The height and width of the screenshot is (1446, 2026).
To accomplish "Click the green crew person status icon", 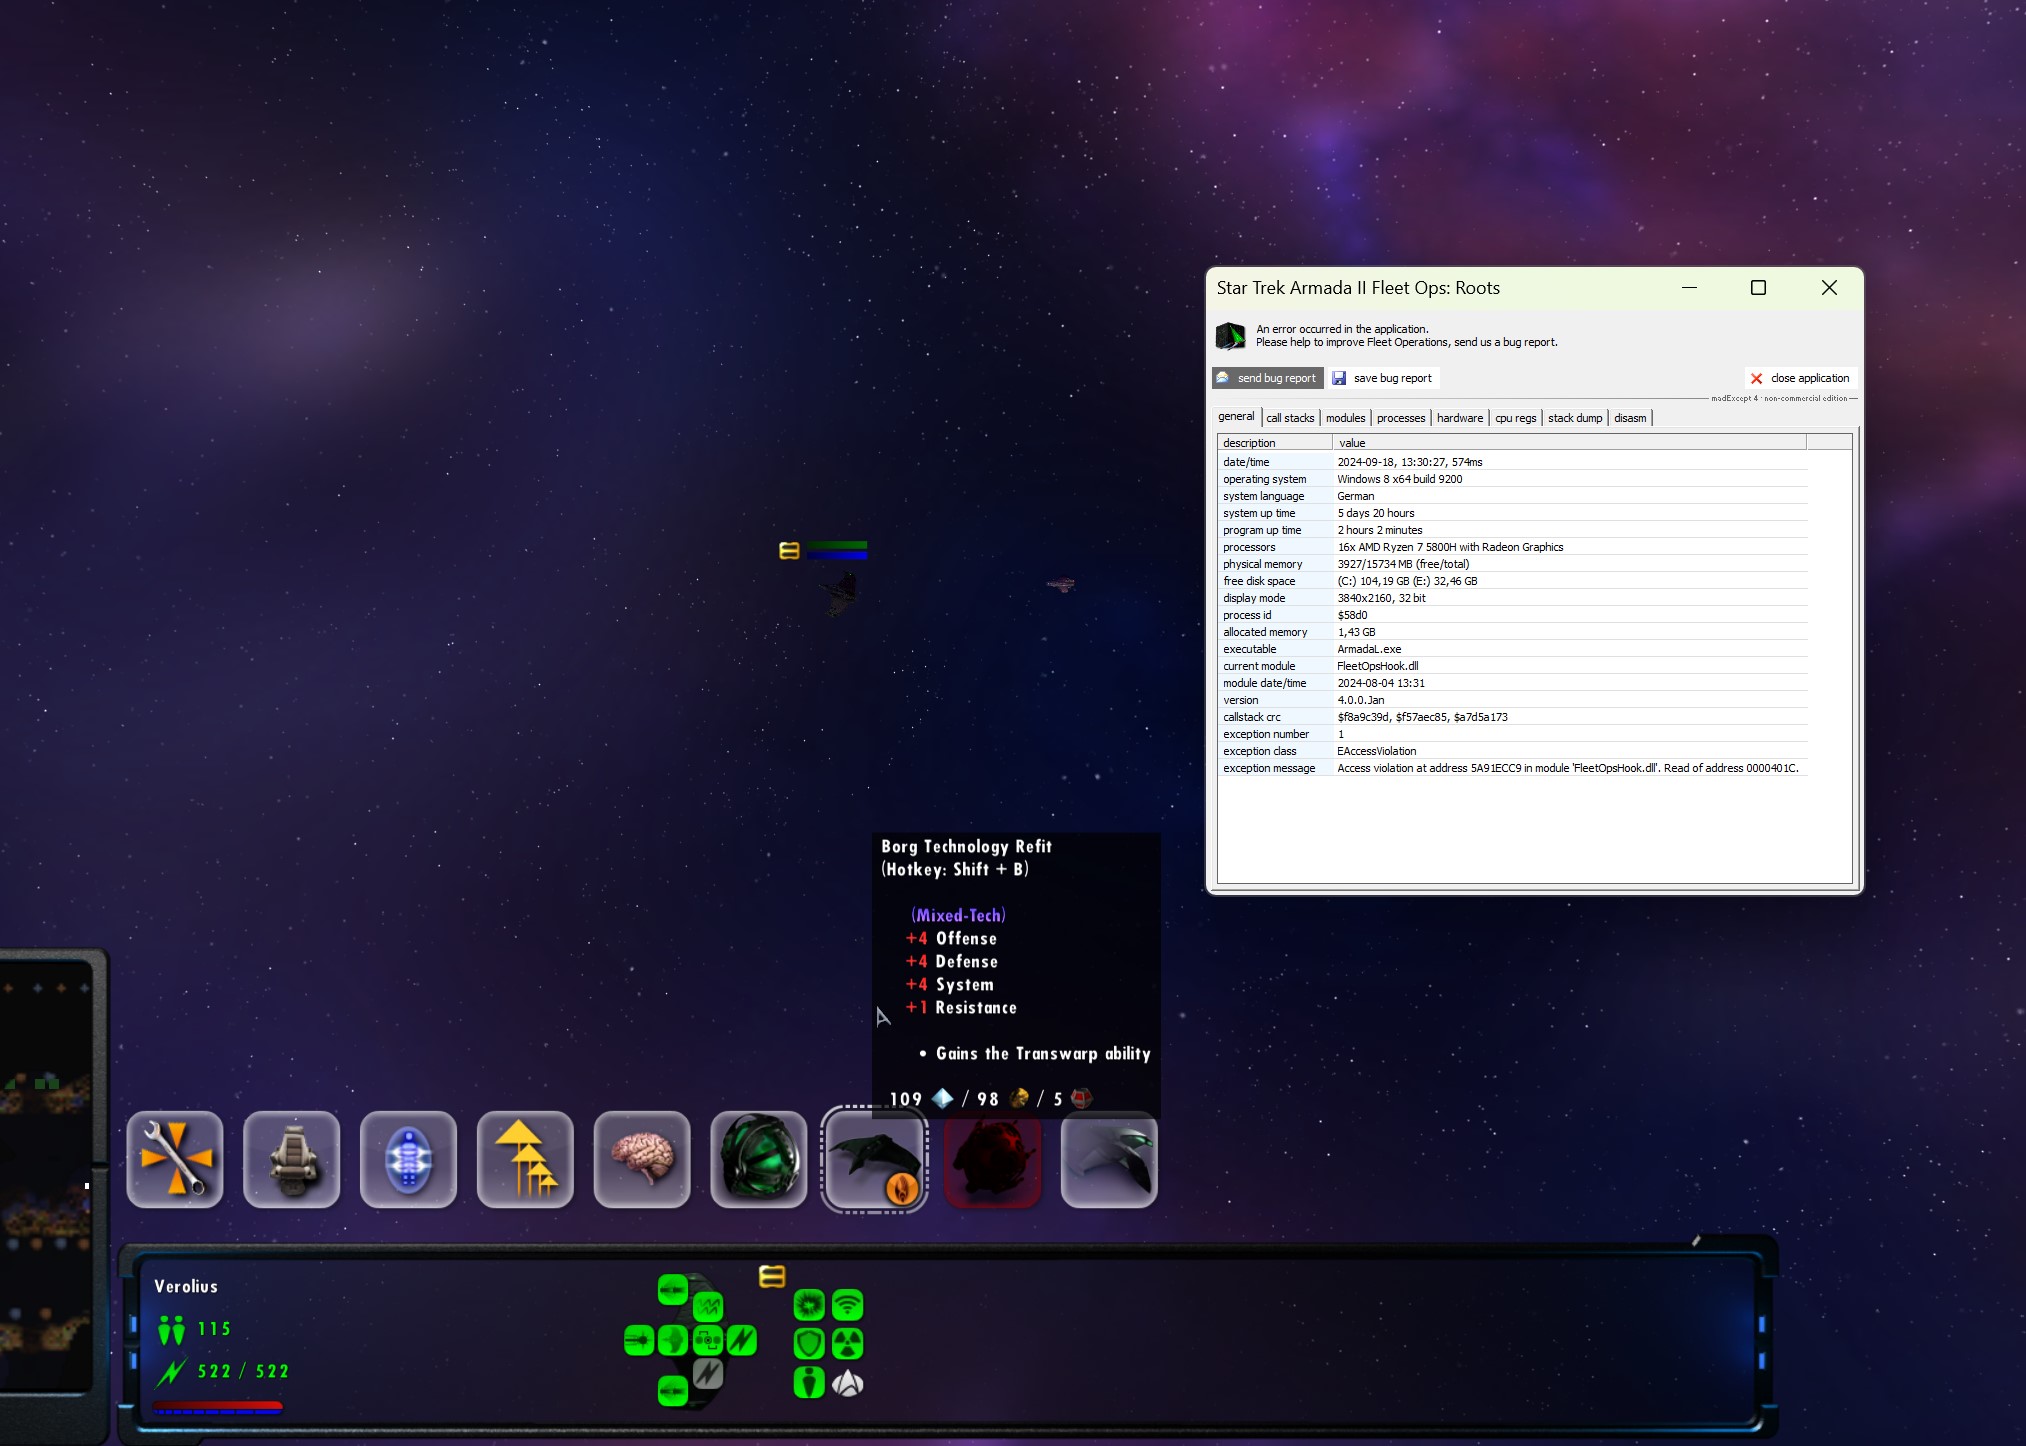I will pyautogui.click(x=809, y=1383).
